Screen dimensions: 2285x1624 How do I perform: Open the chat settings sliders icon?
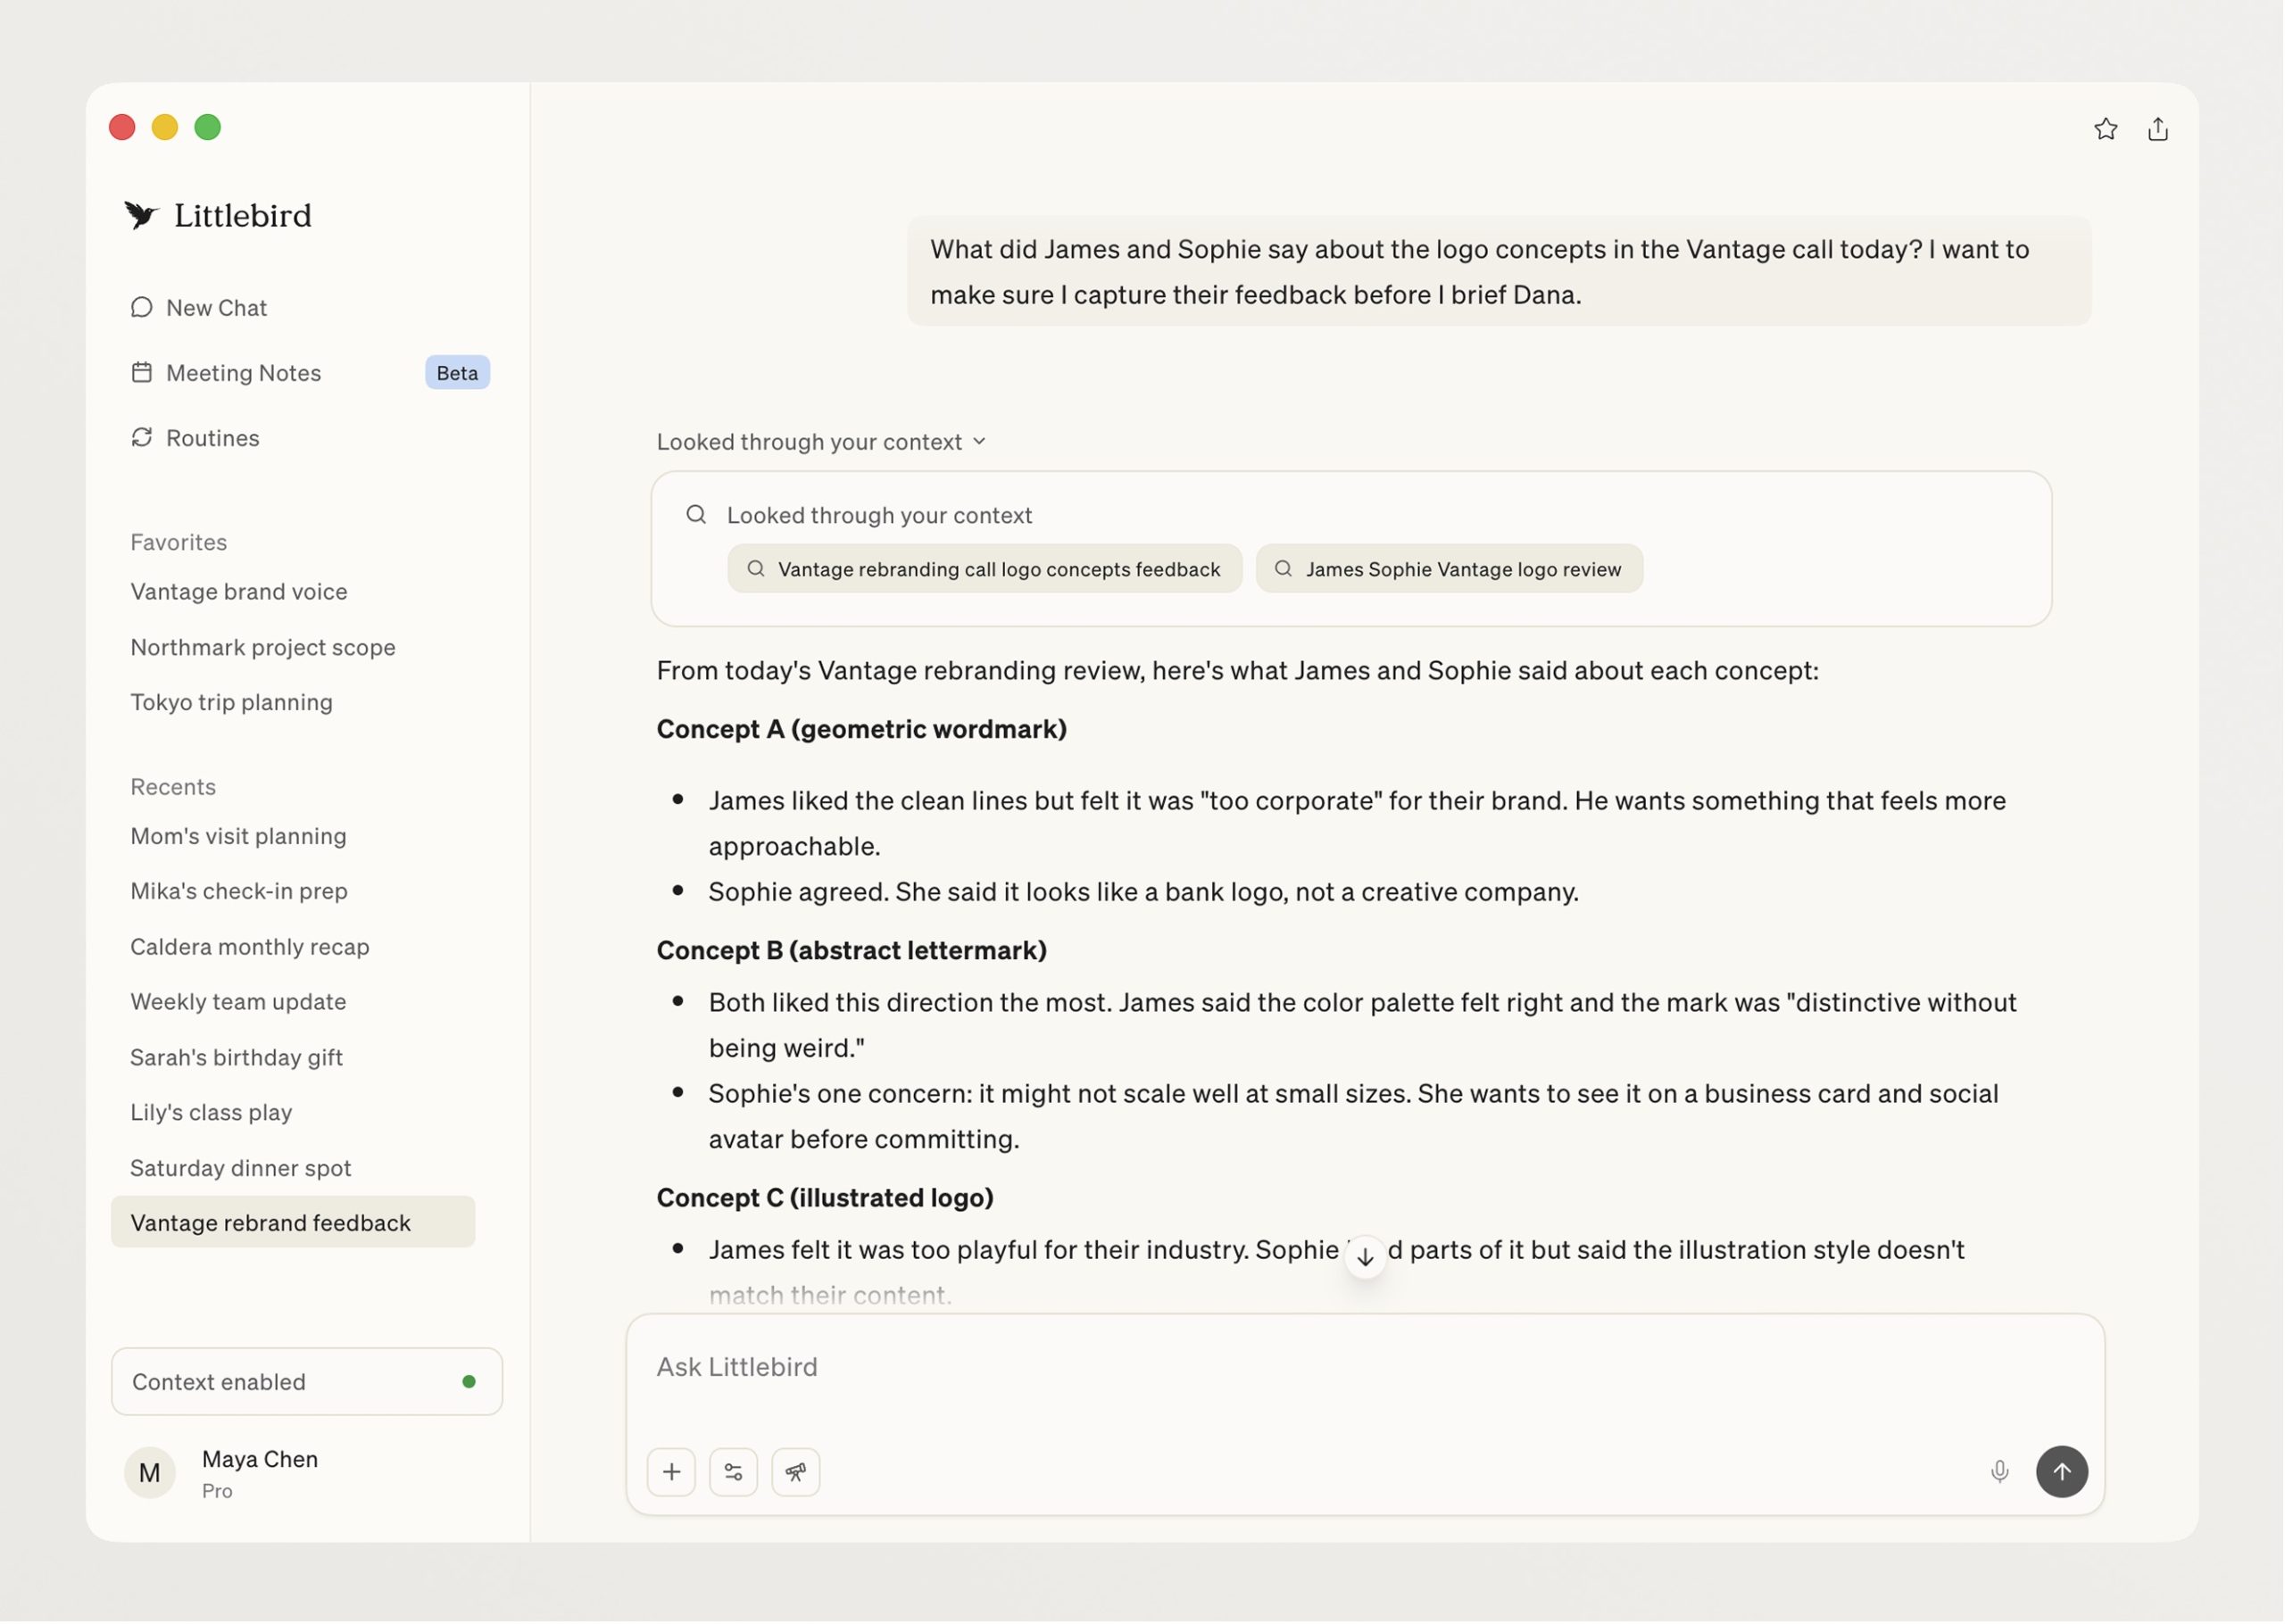733,1472
